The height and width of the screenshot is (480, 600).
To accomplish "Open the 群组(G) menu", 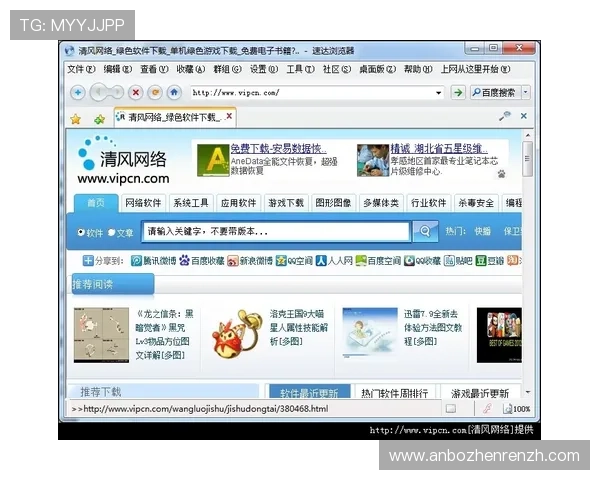I will [227, 69].
